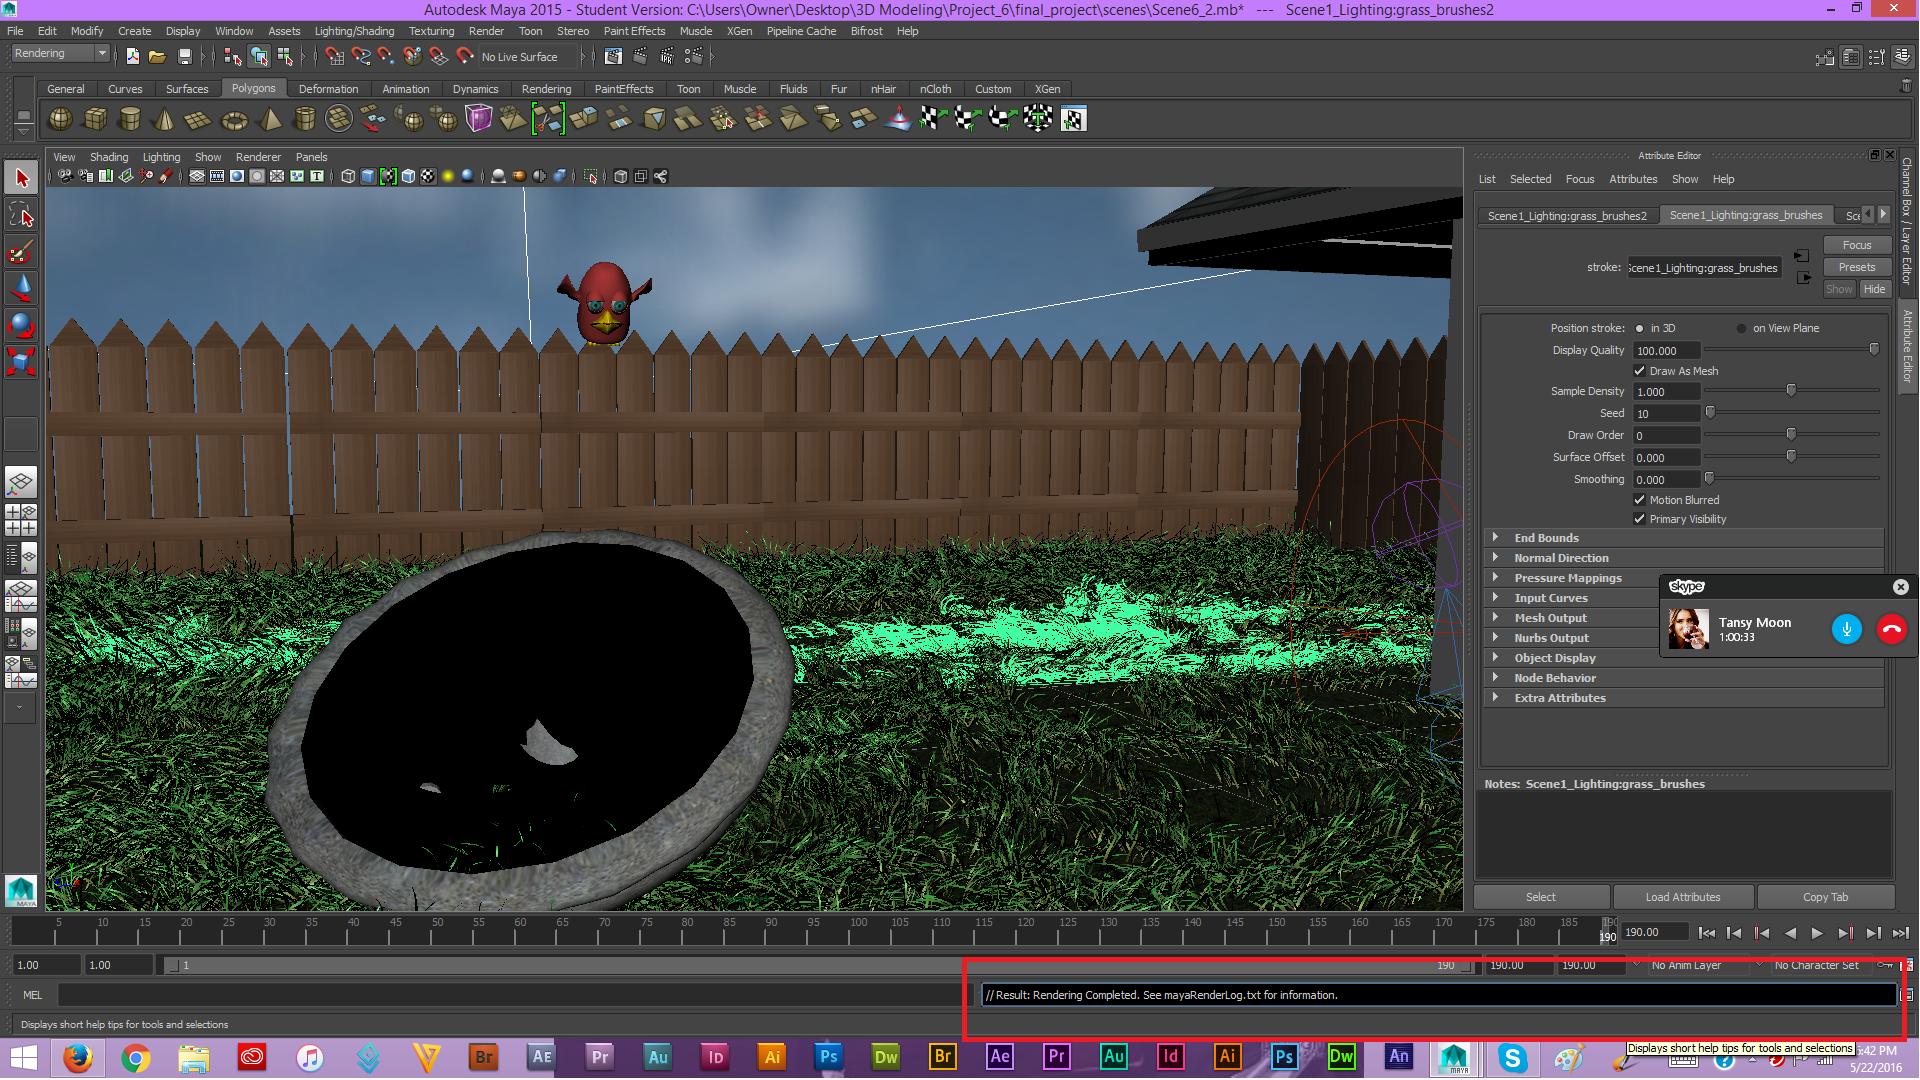Click the polygon torus shelf icon
The width and height of the screenshot is (1920, 1080).
pos(234,120)
